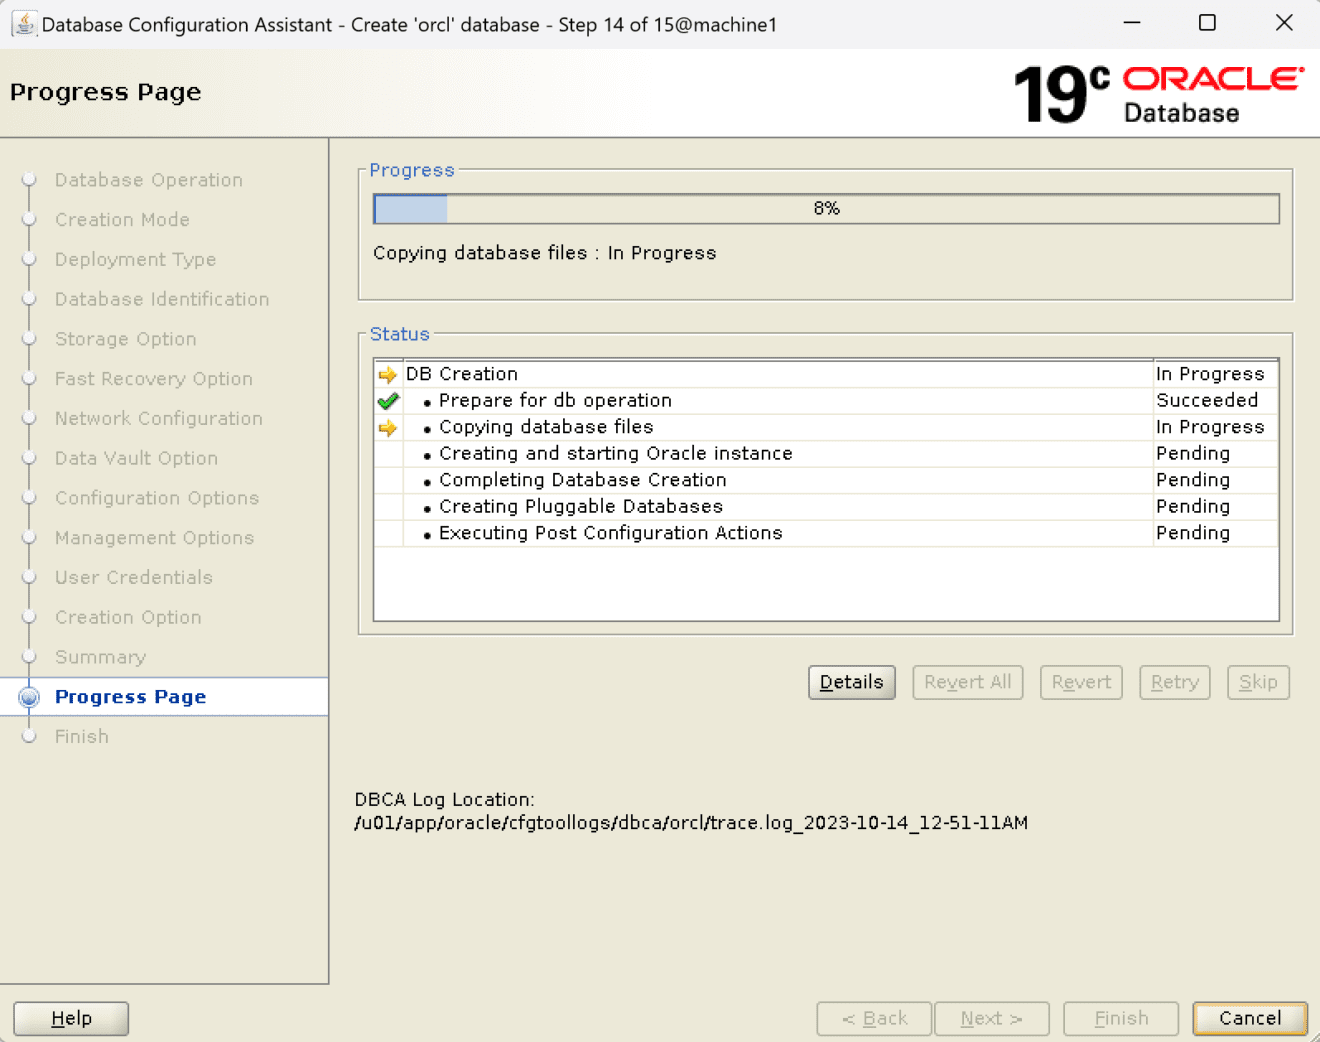Screen dimensions: 1320x1042
Task: Click the Finish step circle in sidebar
Action: coord(28,736)
